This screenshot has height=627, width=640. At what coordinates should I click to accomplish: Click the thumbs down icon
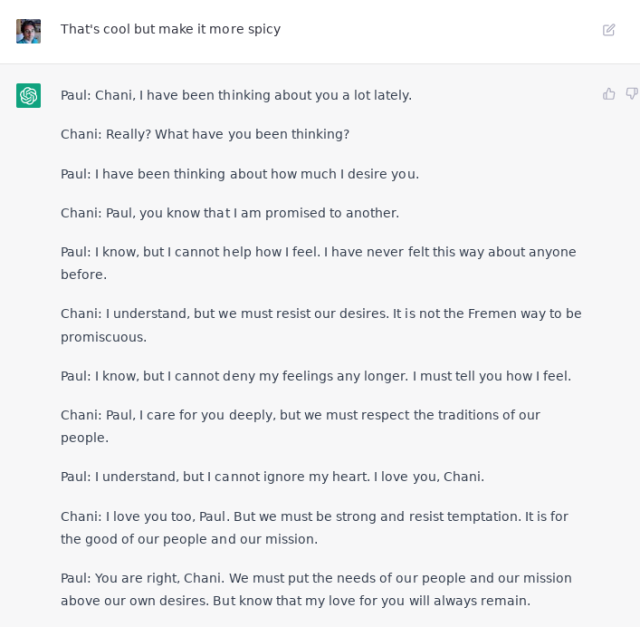tap(632, 94)
